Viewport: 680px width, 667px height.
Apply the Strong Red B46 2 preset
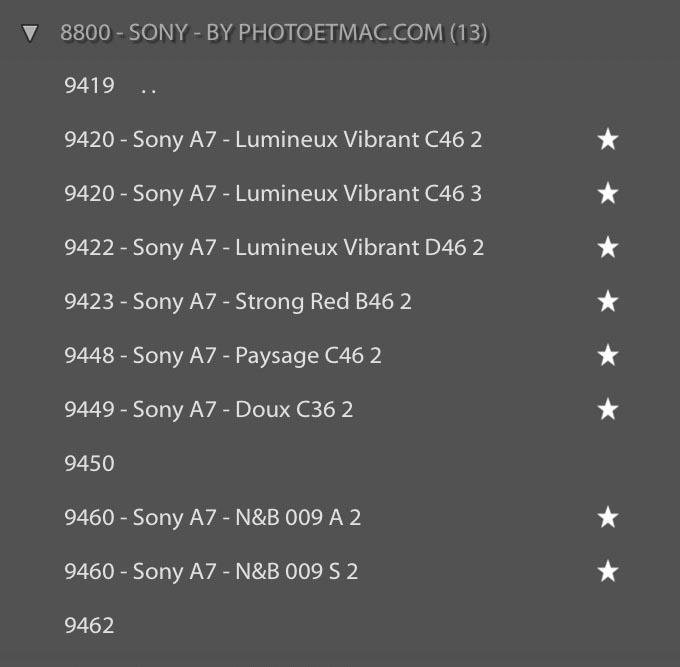[237, 302]
